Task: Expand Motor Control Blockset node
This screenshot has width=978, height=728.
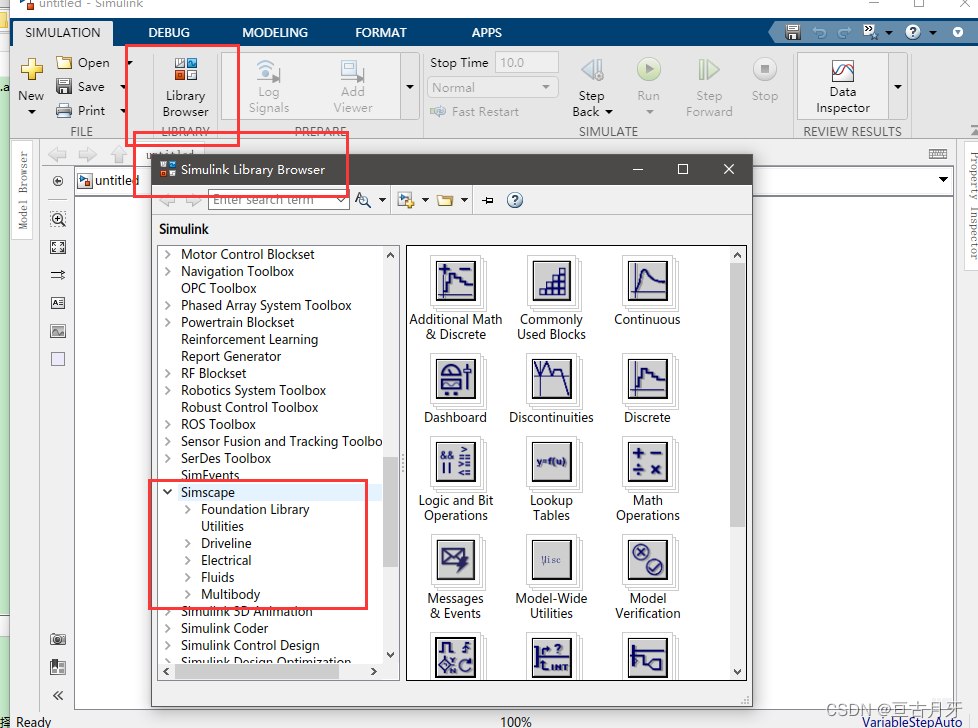Action: (168, 255)
